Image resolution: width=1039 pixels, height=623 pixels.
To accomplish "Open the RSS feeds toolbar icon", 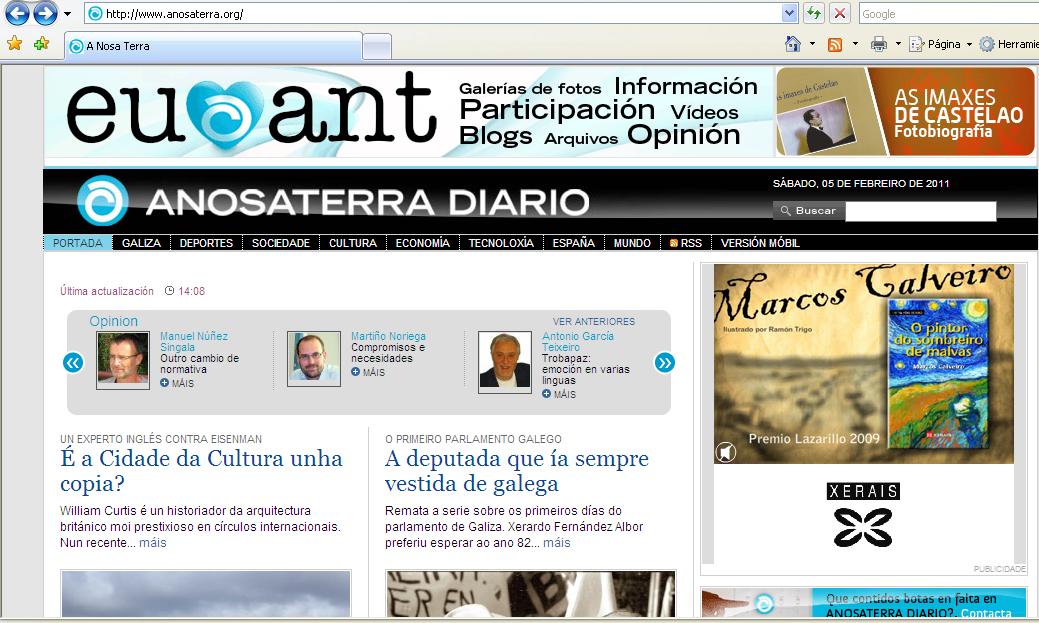I will coord(835,44).
